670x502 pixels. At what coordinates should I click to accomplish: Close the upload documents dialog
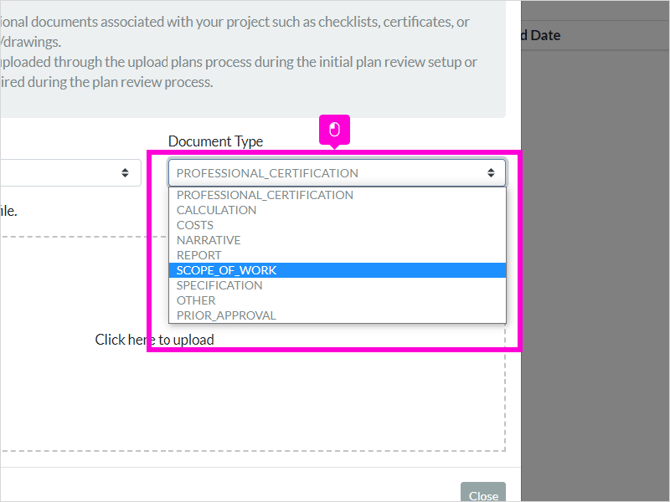coord(483,493)
